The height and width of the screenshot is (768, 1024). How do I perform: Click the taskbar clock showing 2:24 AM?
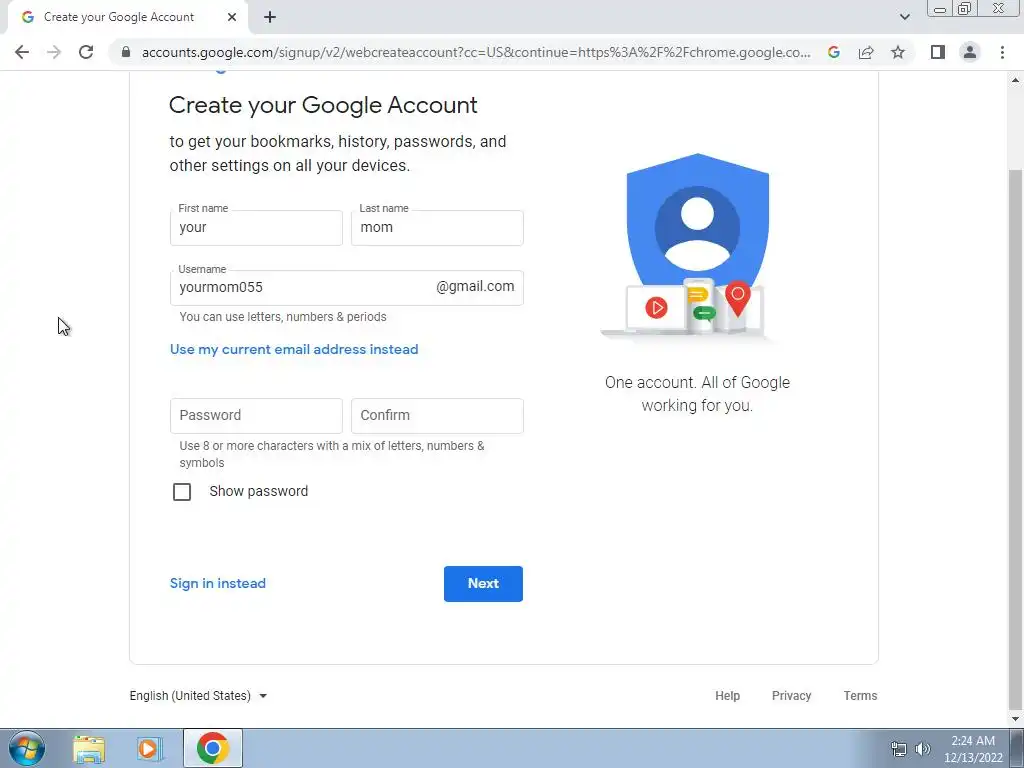click(x=973, y=749)
